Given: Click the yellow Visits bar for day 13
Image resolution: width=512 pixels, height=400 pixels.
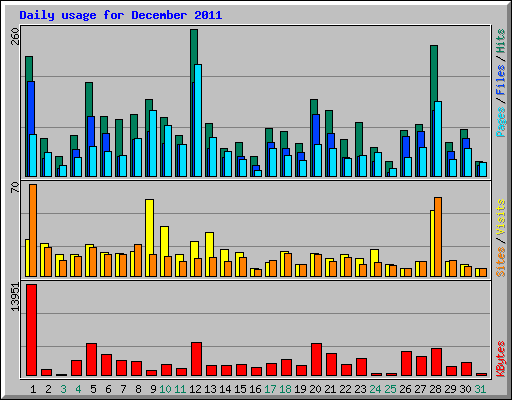Looking at the screenshot, I should 210,245.
